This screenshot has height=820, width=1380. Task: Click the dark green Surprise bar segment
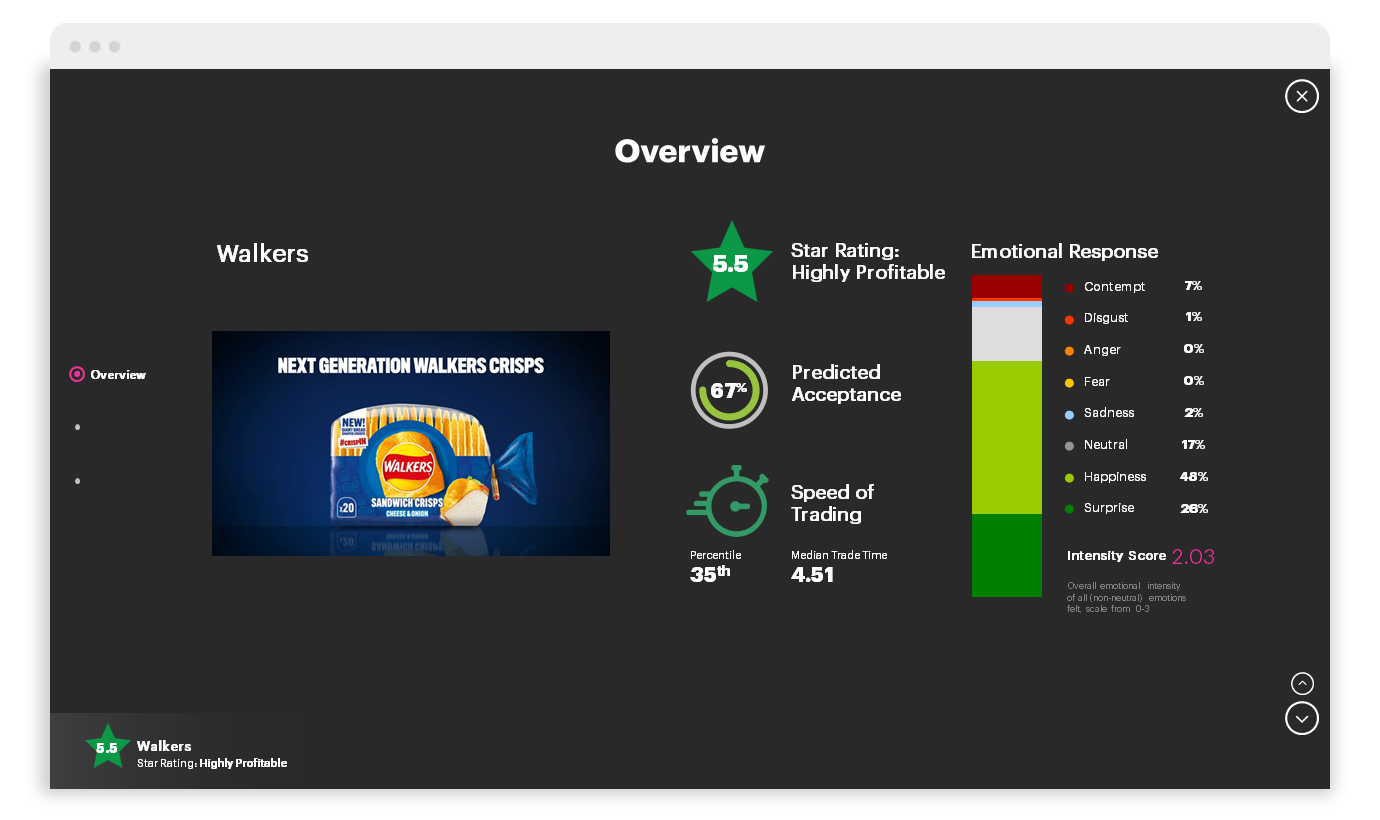coord(1007,555)
